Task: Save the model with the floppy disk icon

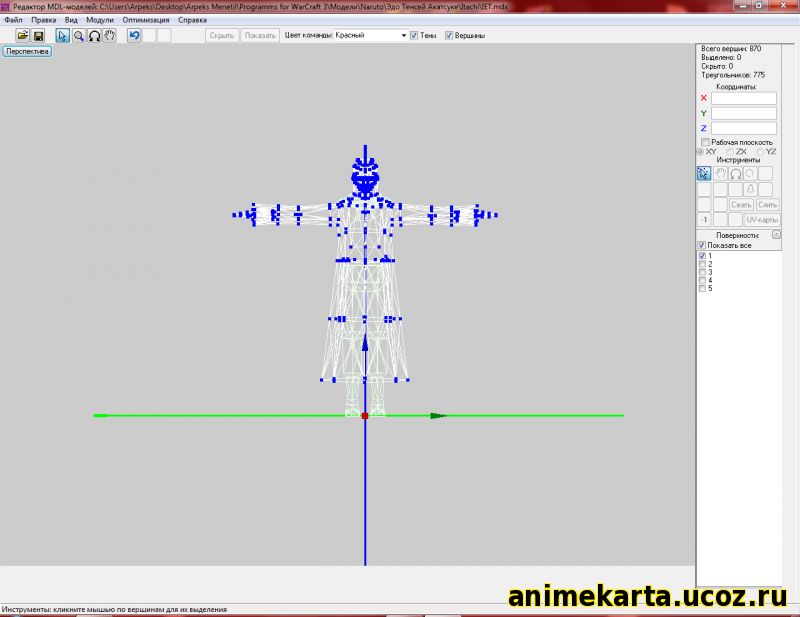Action: coord(38,35)
